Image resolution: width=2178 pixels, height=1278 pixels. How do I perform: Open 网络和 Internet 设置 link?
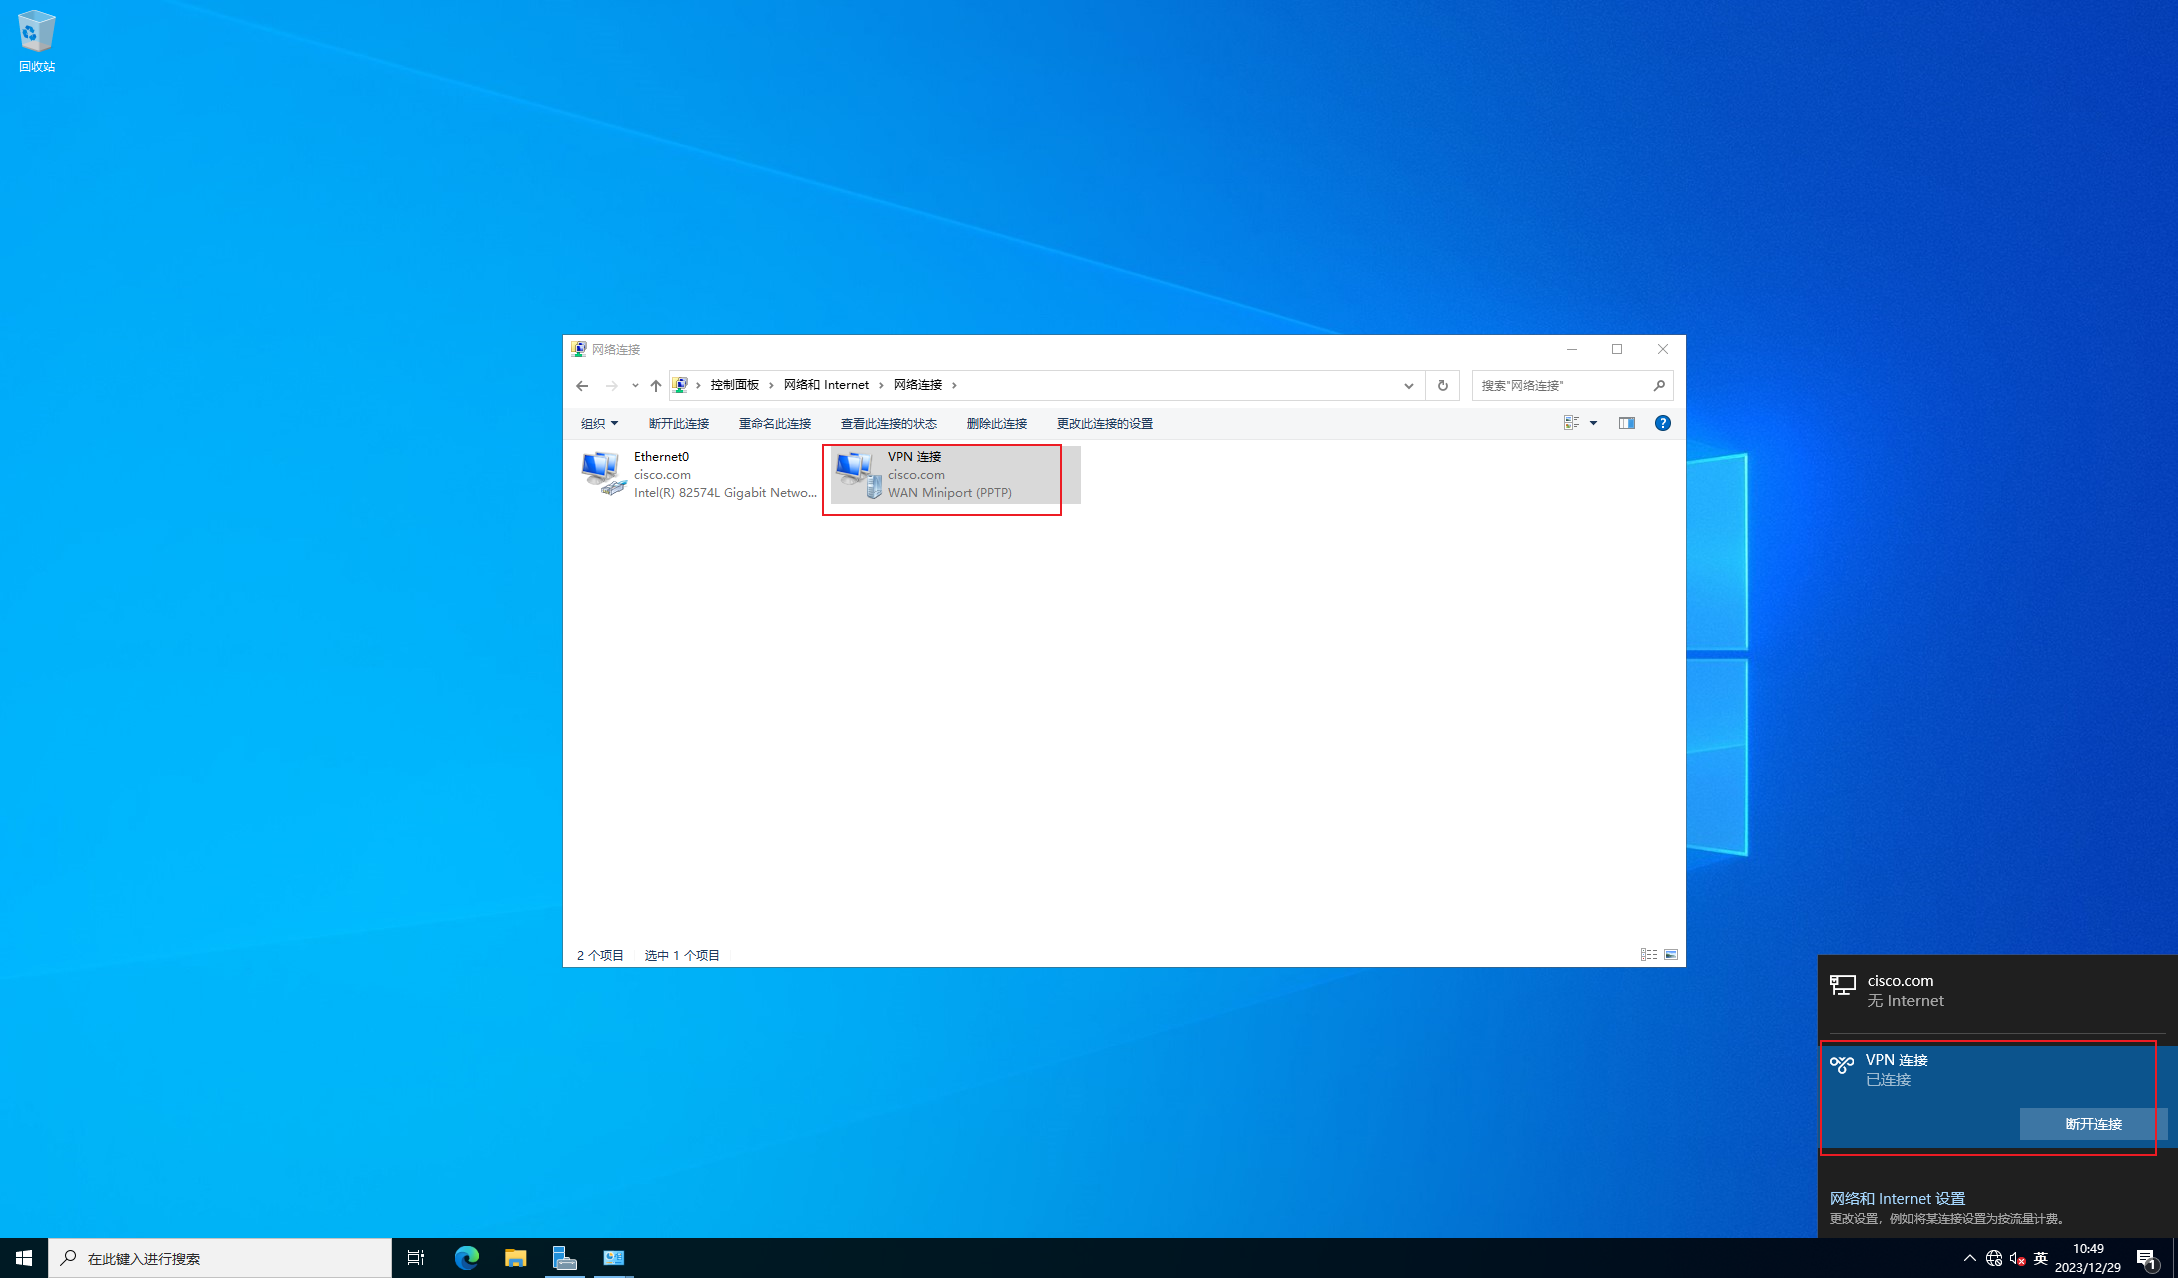click(x=1897, y=1198)
